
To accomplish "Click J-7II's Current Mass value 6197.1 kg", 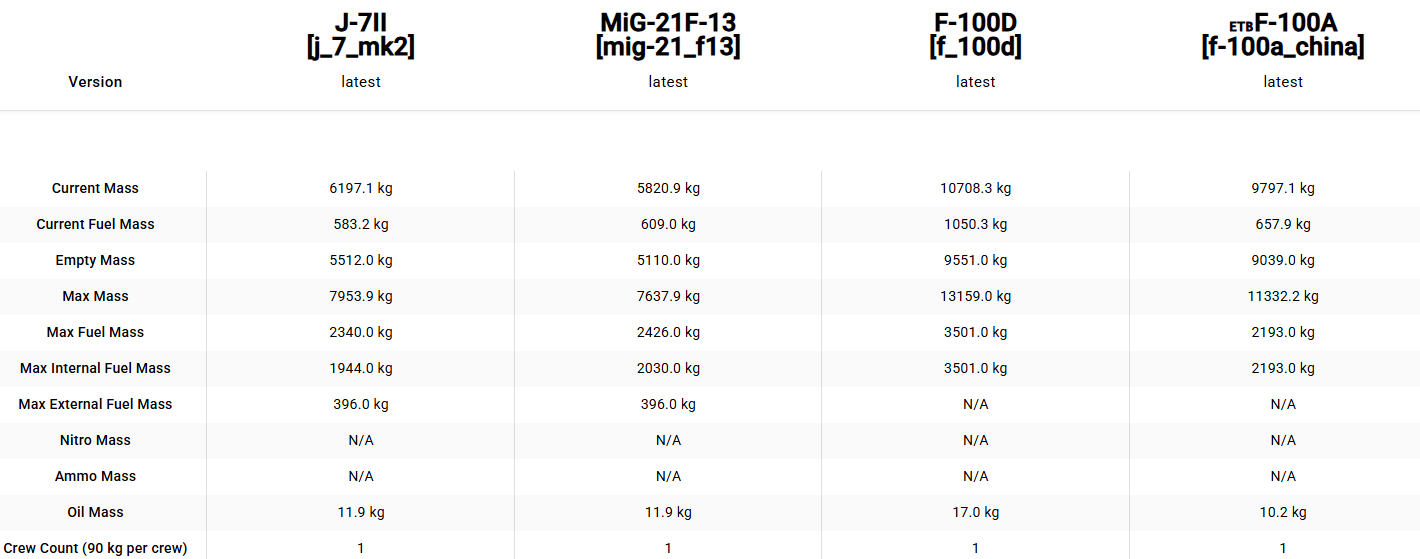I will (x=360, y=188).
